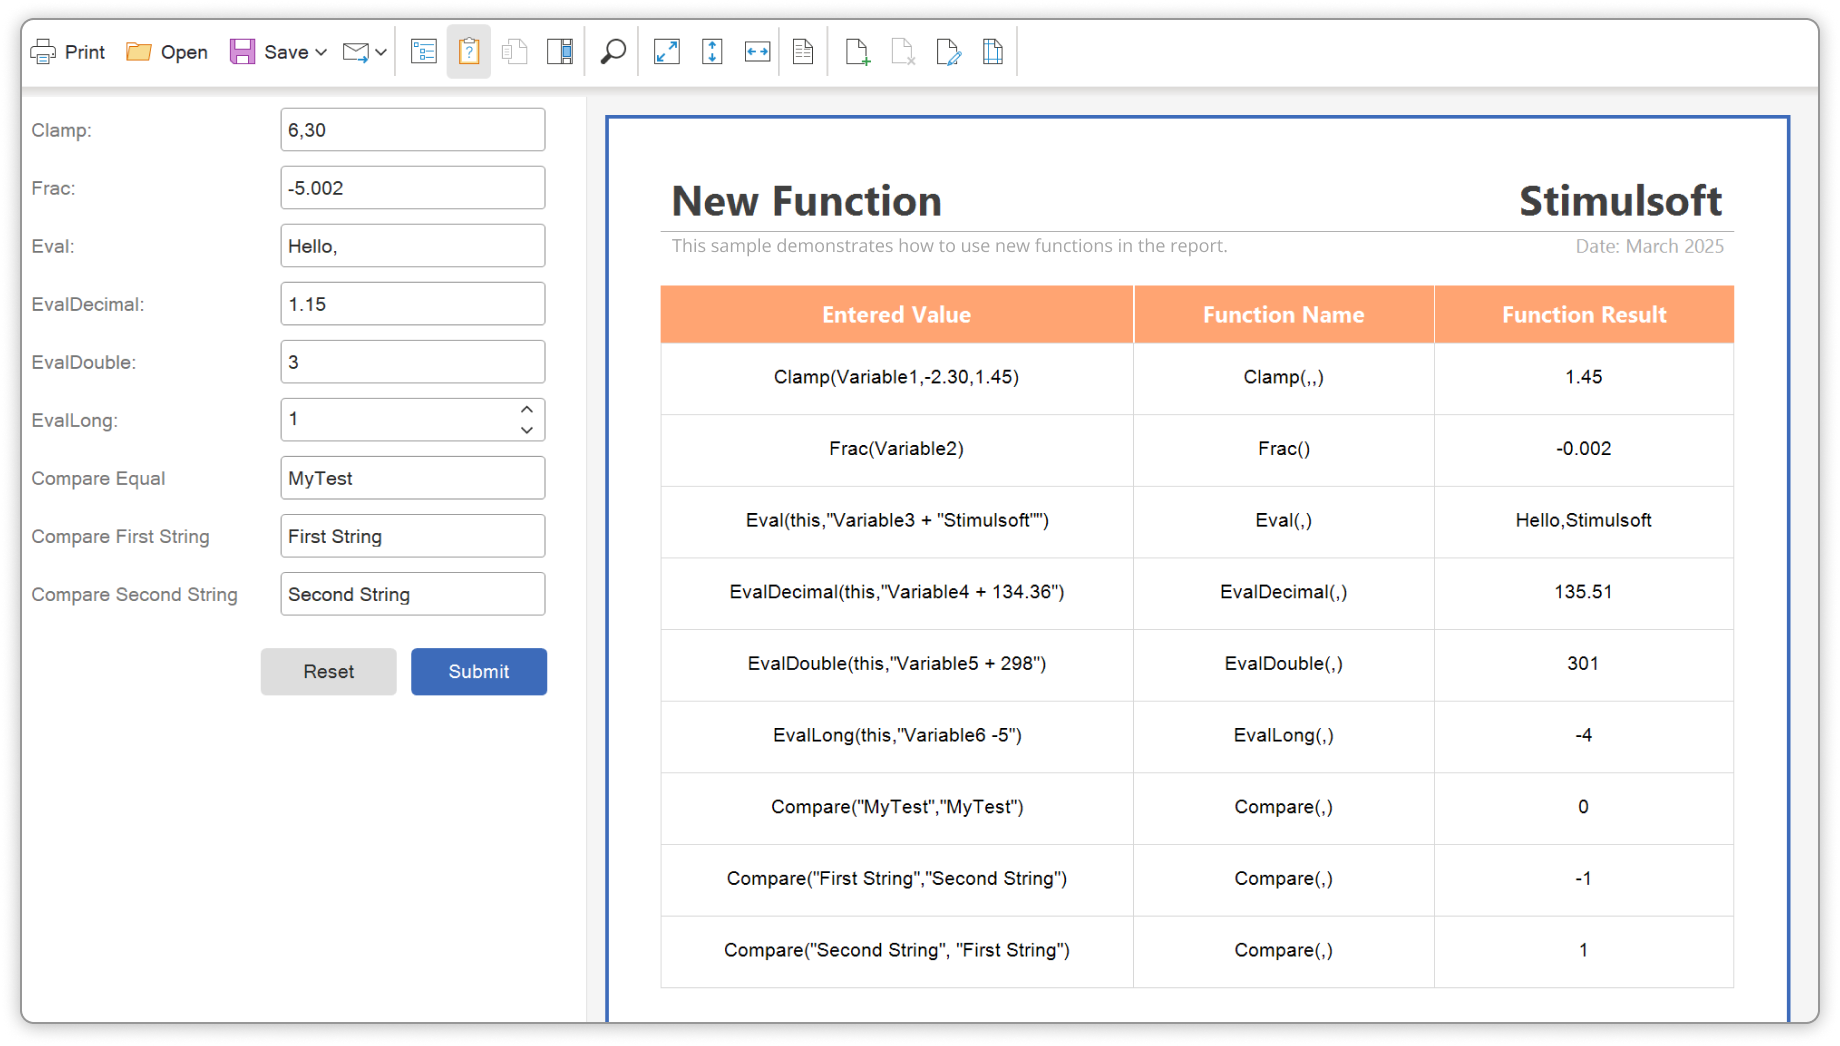Click edit page pencil icon
The width and height of the screenshot is (1840, 1046).
pos(948,52)
